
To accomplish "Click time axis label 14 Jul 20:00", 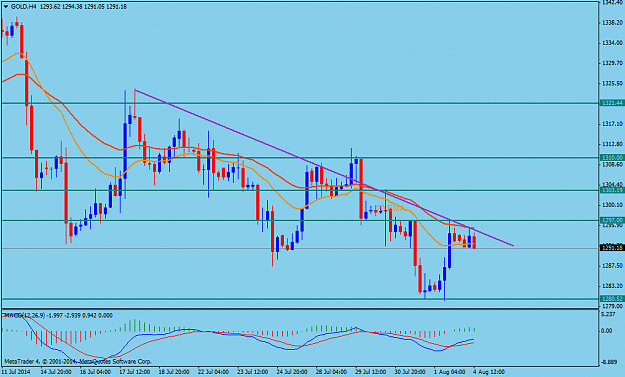I will click(x=56, y=372).
